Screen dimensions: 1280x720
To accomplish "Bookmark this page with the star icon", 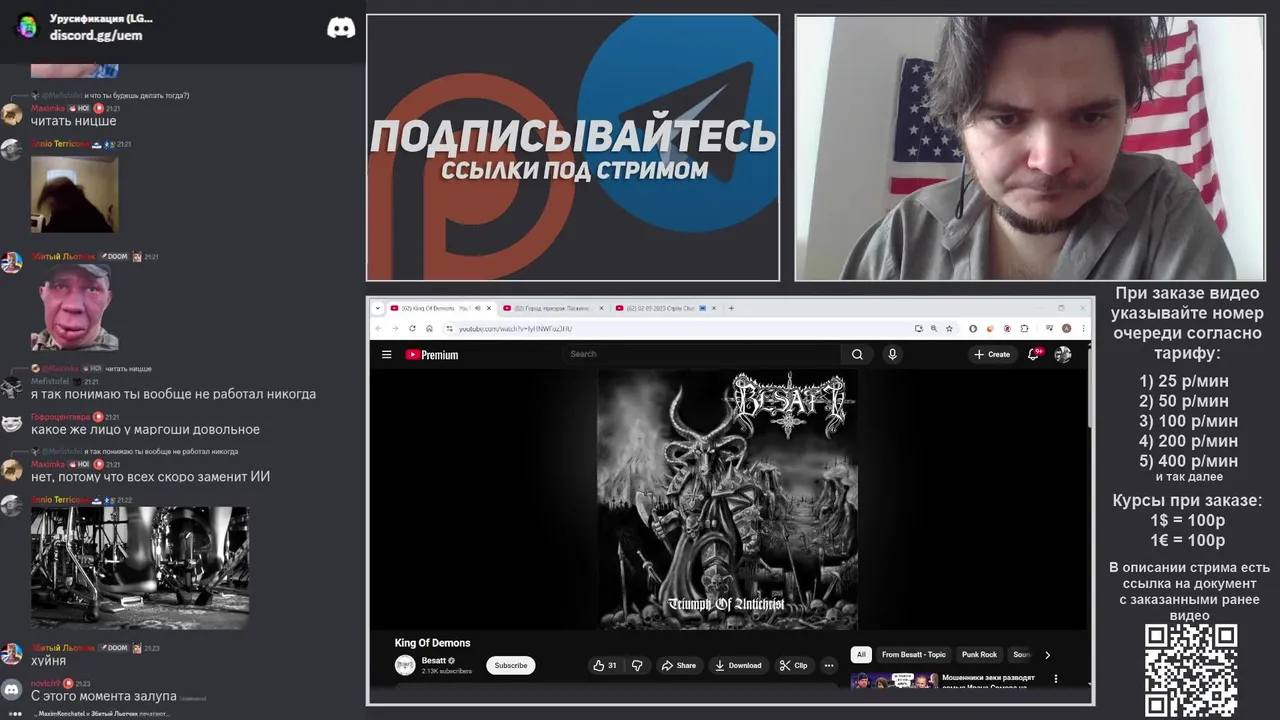I will point(949,328).
